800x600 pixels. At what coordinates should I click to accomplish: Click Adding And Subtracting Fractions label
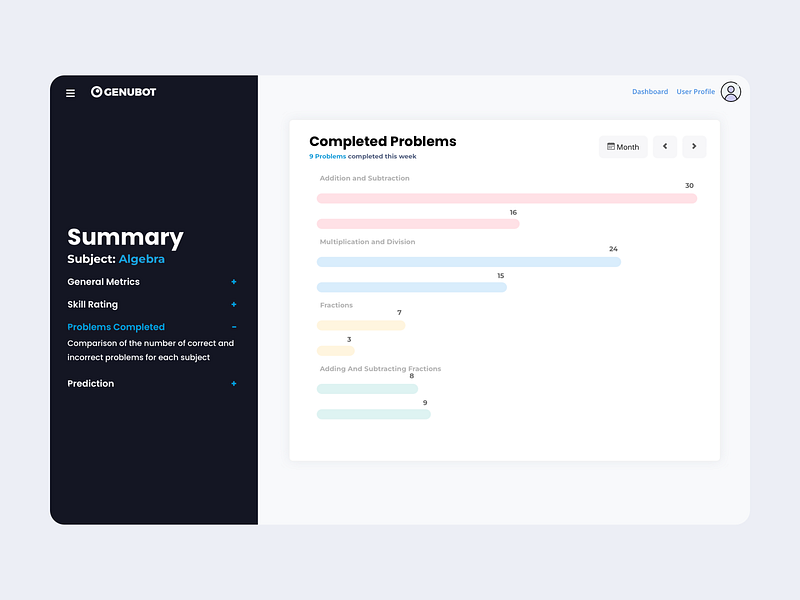point(380,368)
